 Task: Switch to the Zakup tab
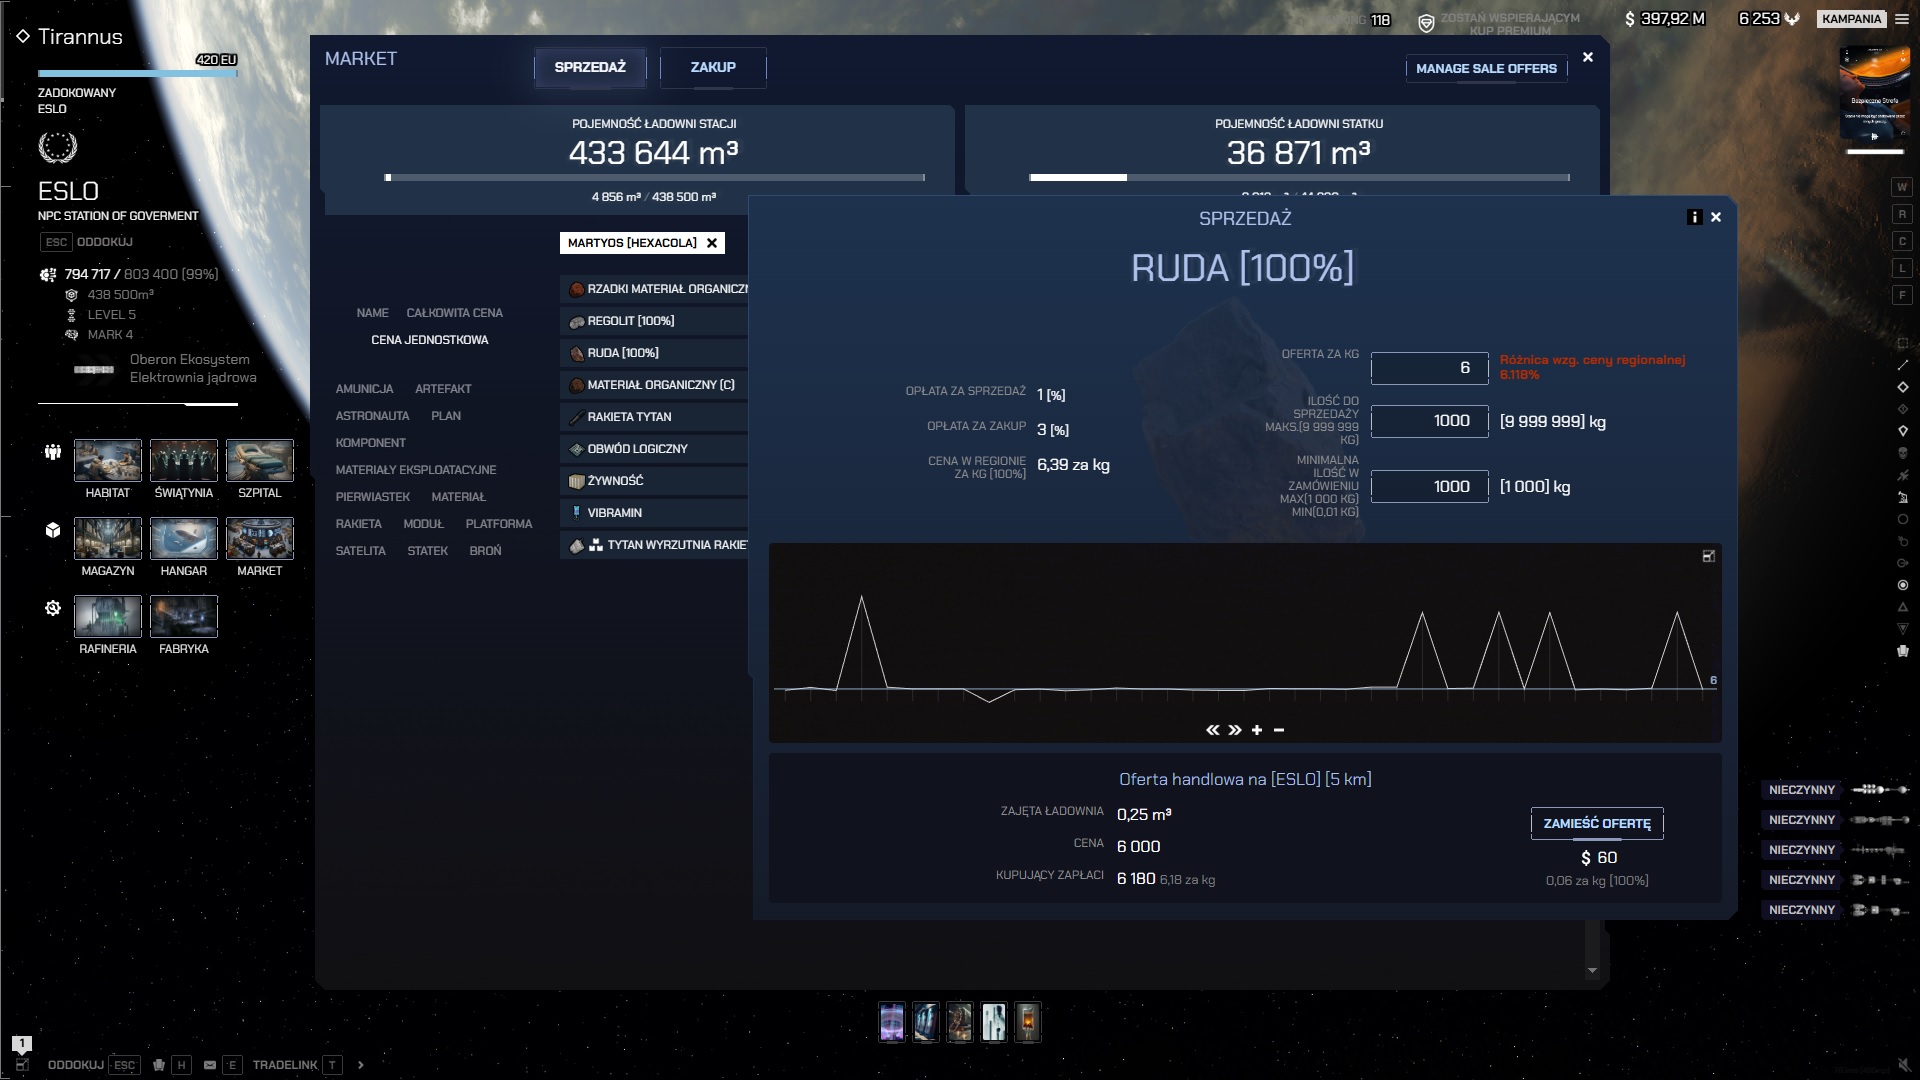click(x=712, y=67)
